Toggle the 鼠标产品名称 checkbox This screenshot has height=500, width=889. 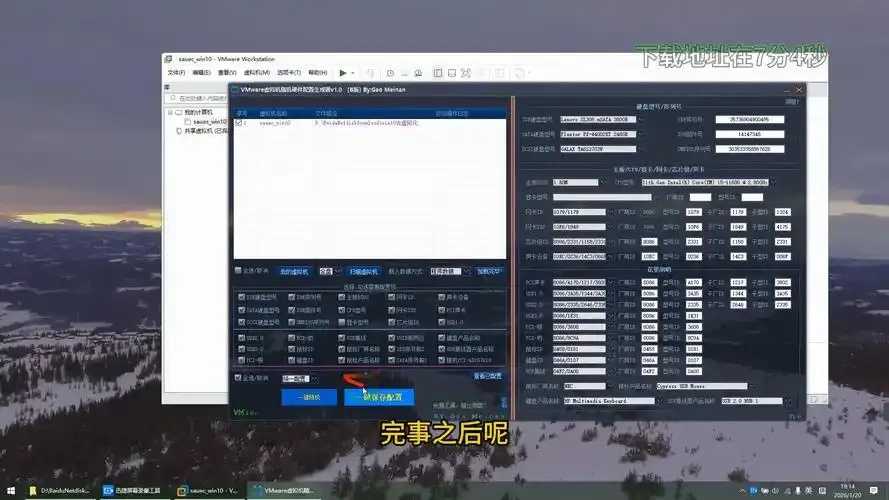pos(341,360)
